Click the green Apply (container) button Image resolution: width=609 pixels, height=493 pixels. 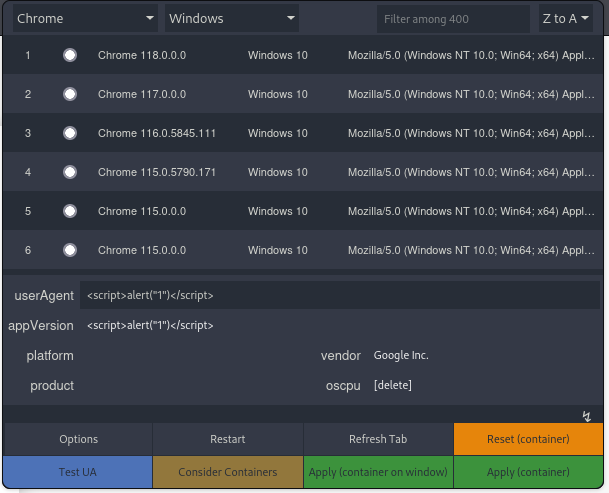point(528,472)
